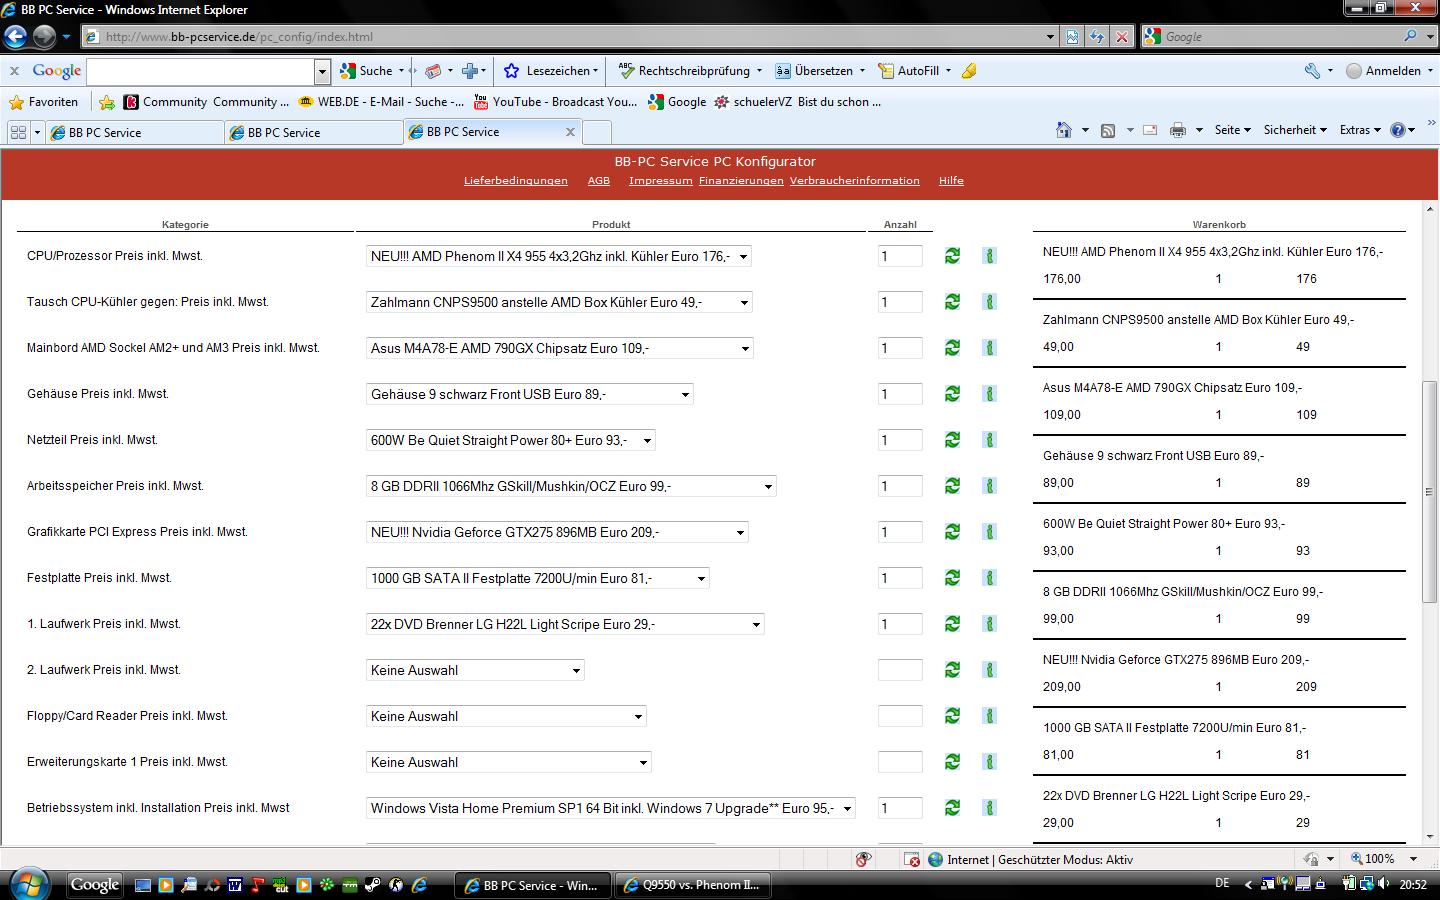Click the taskbar clock showing 20:52
This screenshot has width=1440, height=900.
click(x=1413, y=884)
